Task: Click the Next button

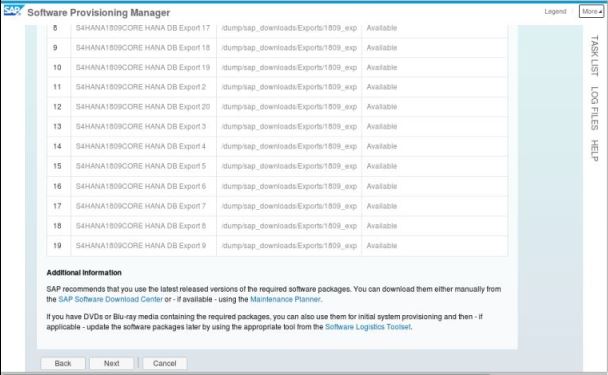Action: pos(112,363)
